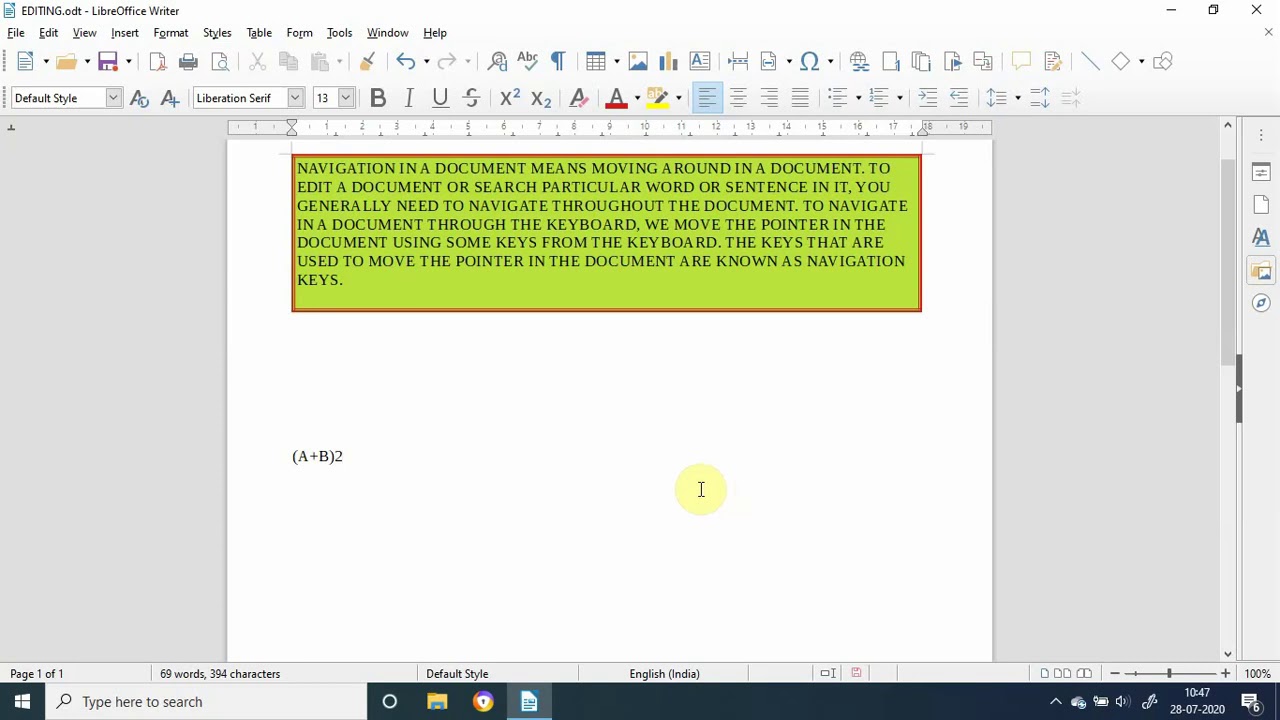Click the zoom slider handle
Viewport: 1280px width, 720px height.
[x=1169, y=674]
